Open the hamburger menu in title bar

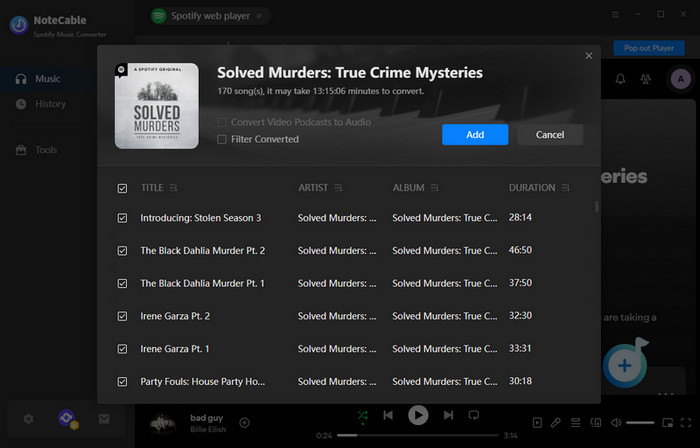click(x=615, y=15)
